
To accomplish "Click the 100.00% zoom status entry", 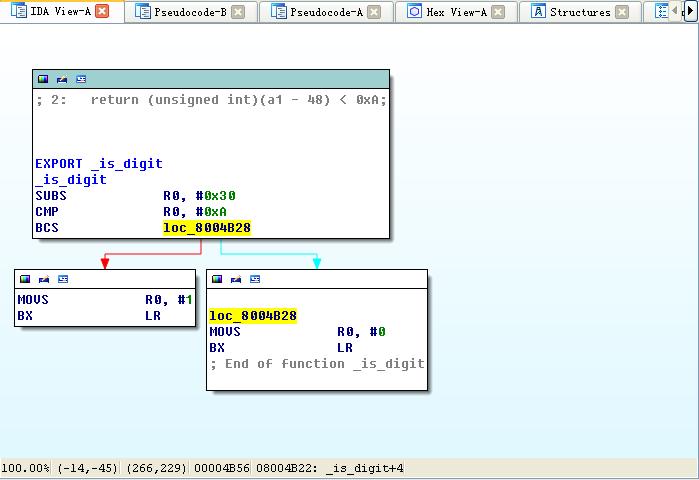I will coord(25,468).
